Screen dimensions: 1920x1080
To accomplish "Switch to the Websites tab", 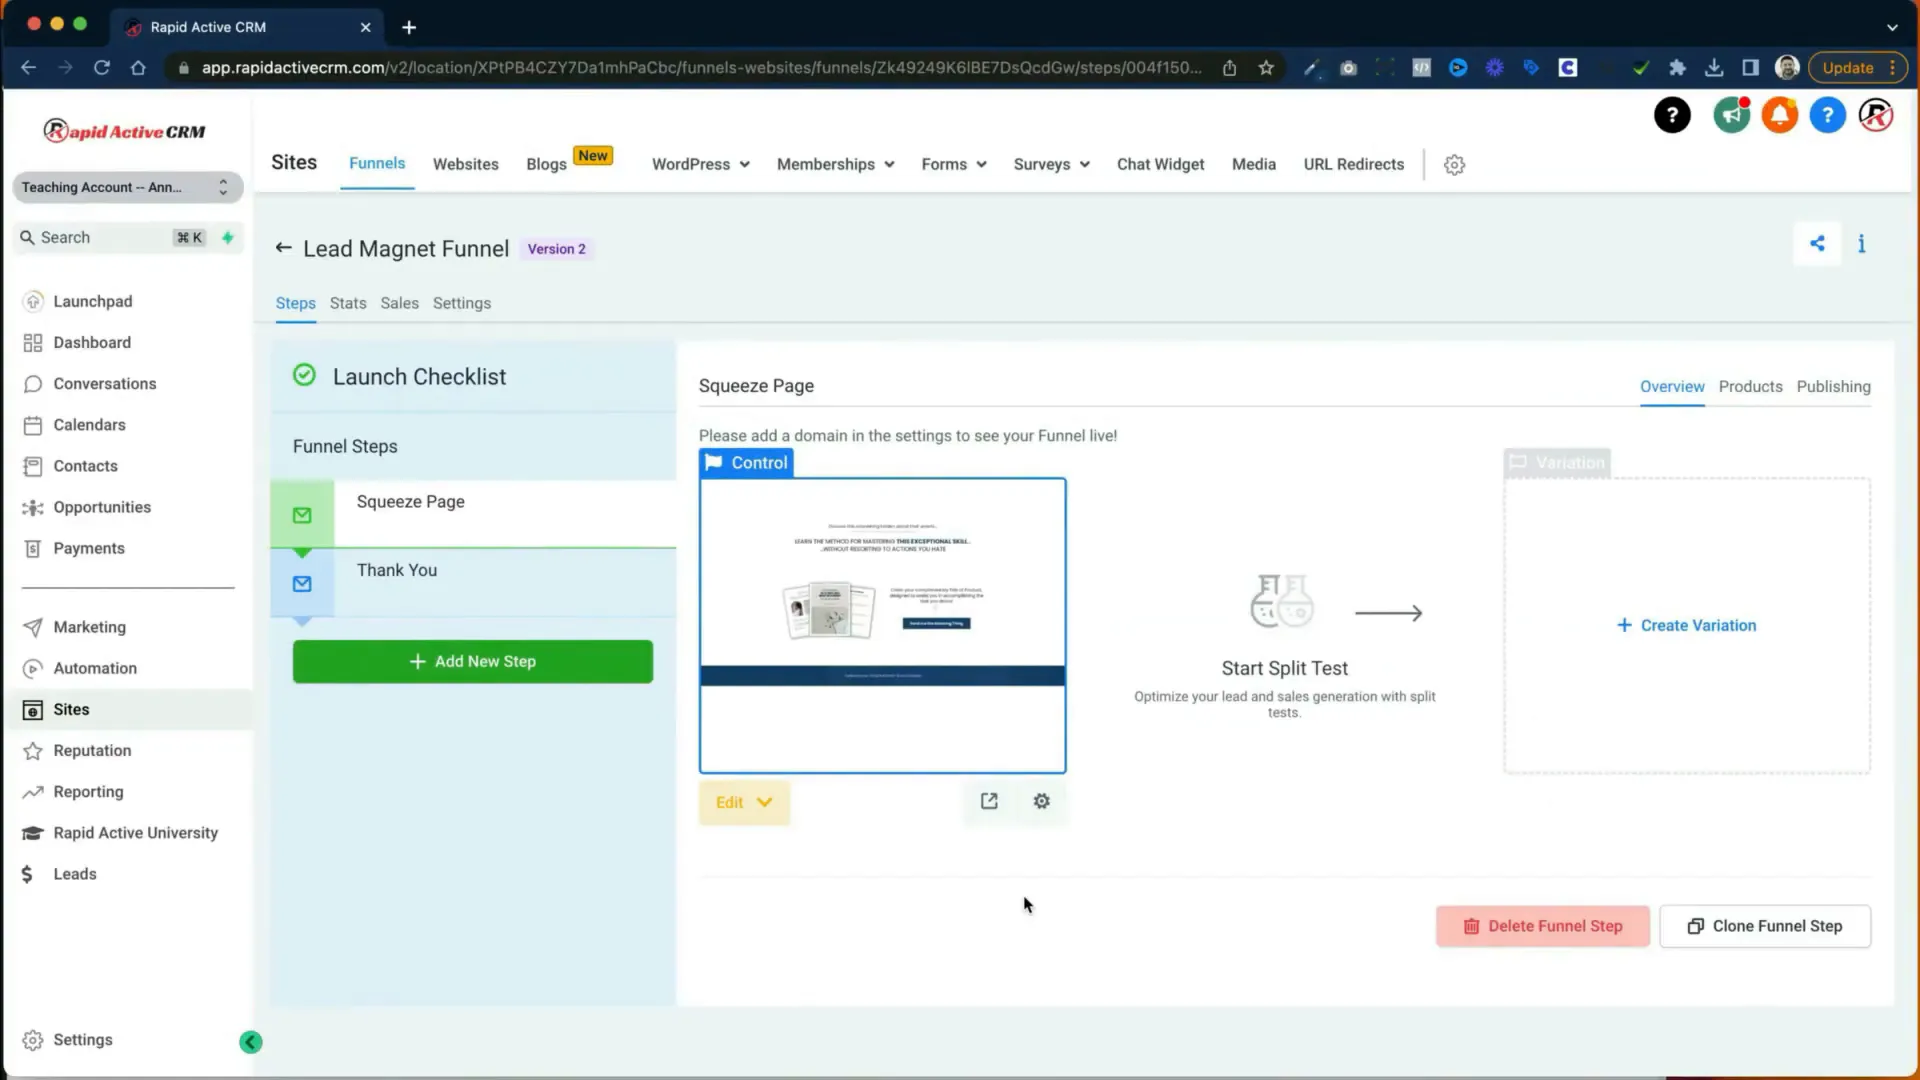I will pyautogui.click(x=465, y=164).
